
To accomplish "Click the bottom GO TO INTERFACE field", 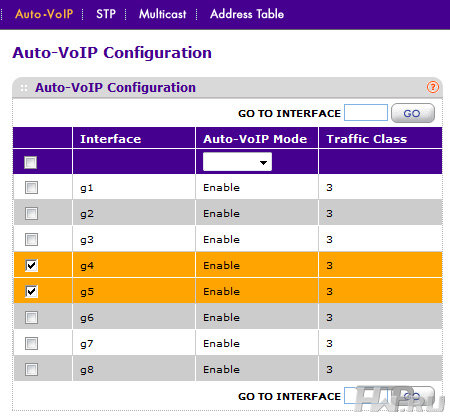I will (366, 396).
